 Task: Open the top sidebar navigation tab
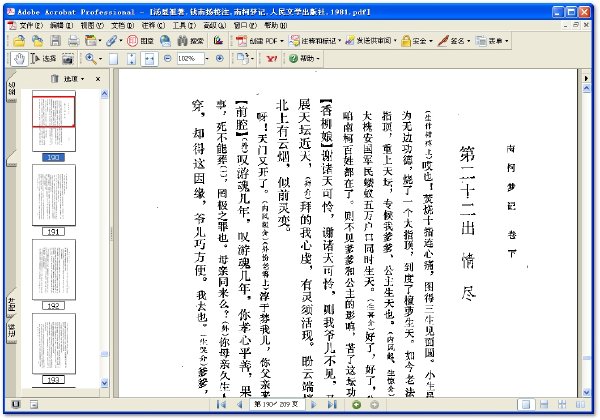11,89
